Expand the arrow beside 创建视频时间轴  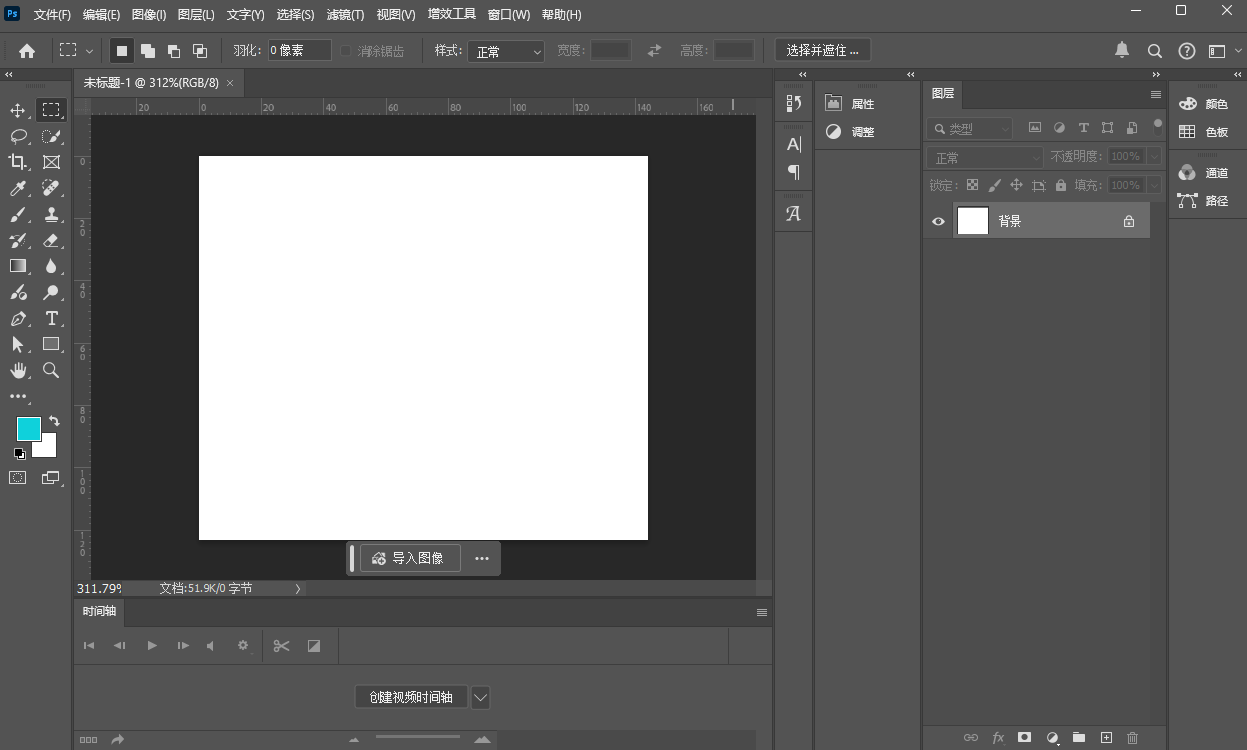[x=480, y=697]
